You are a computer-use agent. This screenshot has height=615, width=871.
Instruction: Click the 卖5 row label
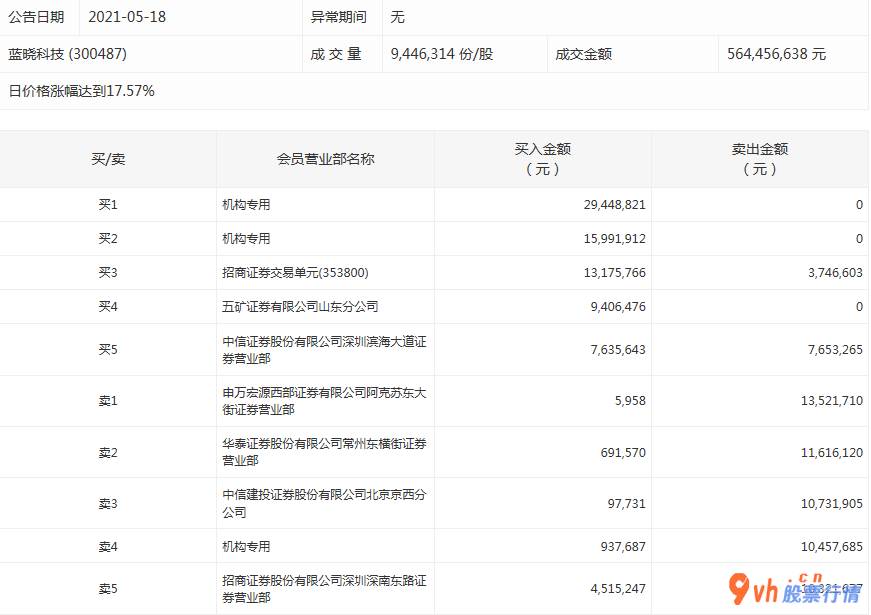pyautogui.click(x=108, y=589)
